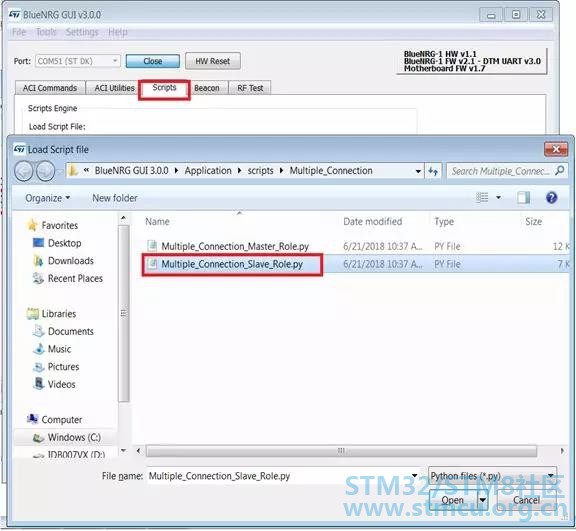Image resolution: width=576 pixels, height=531 pixels.
Task: Open the File name dropdown arrow
Action: 414,476
